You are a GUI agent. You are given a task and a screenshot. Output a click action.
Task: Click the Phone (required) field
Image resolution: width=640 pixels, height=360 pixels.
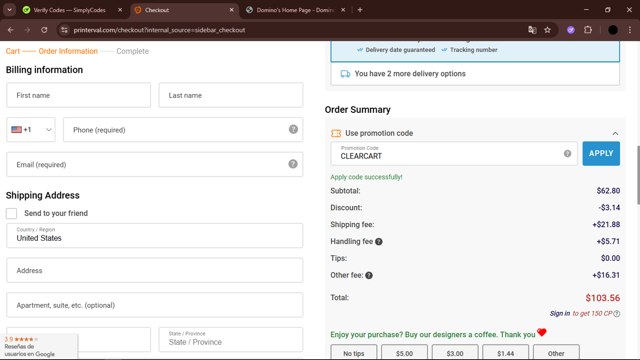coord(183,130)
